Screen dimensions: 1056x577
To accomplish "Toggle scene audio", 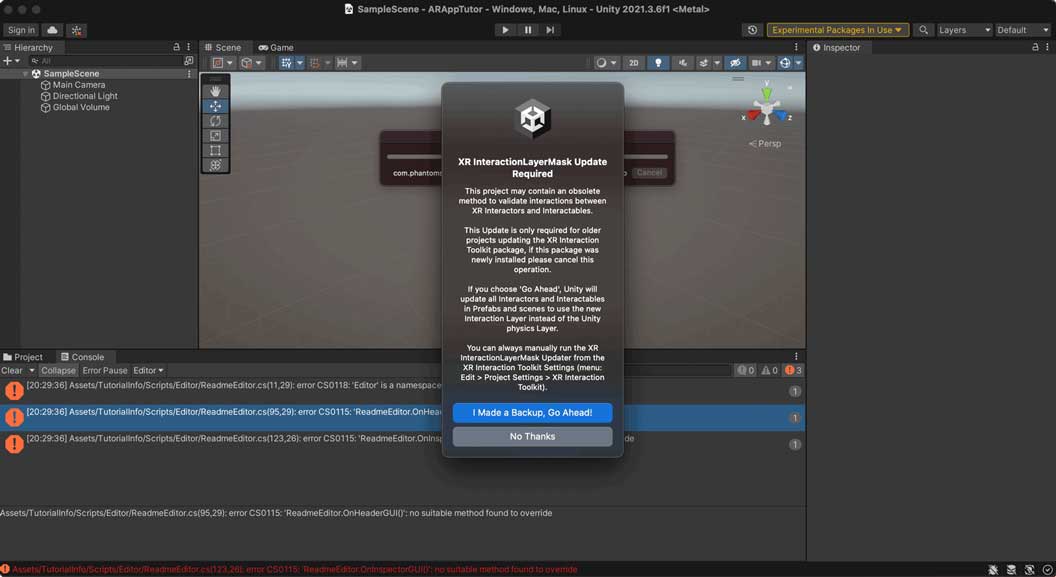I will click(682, 63).
